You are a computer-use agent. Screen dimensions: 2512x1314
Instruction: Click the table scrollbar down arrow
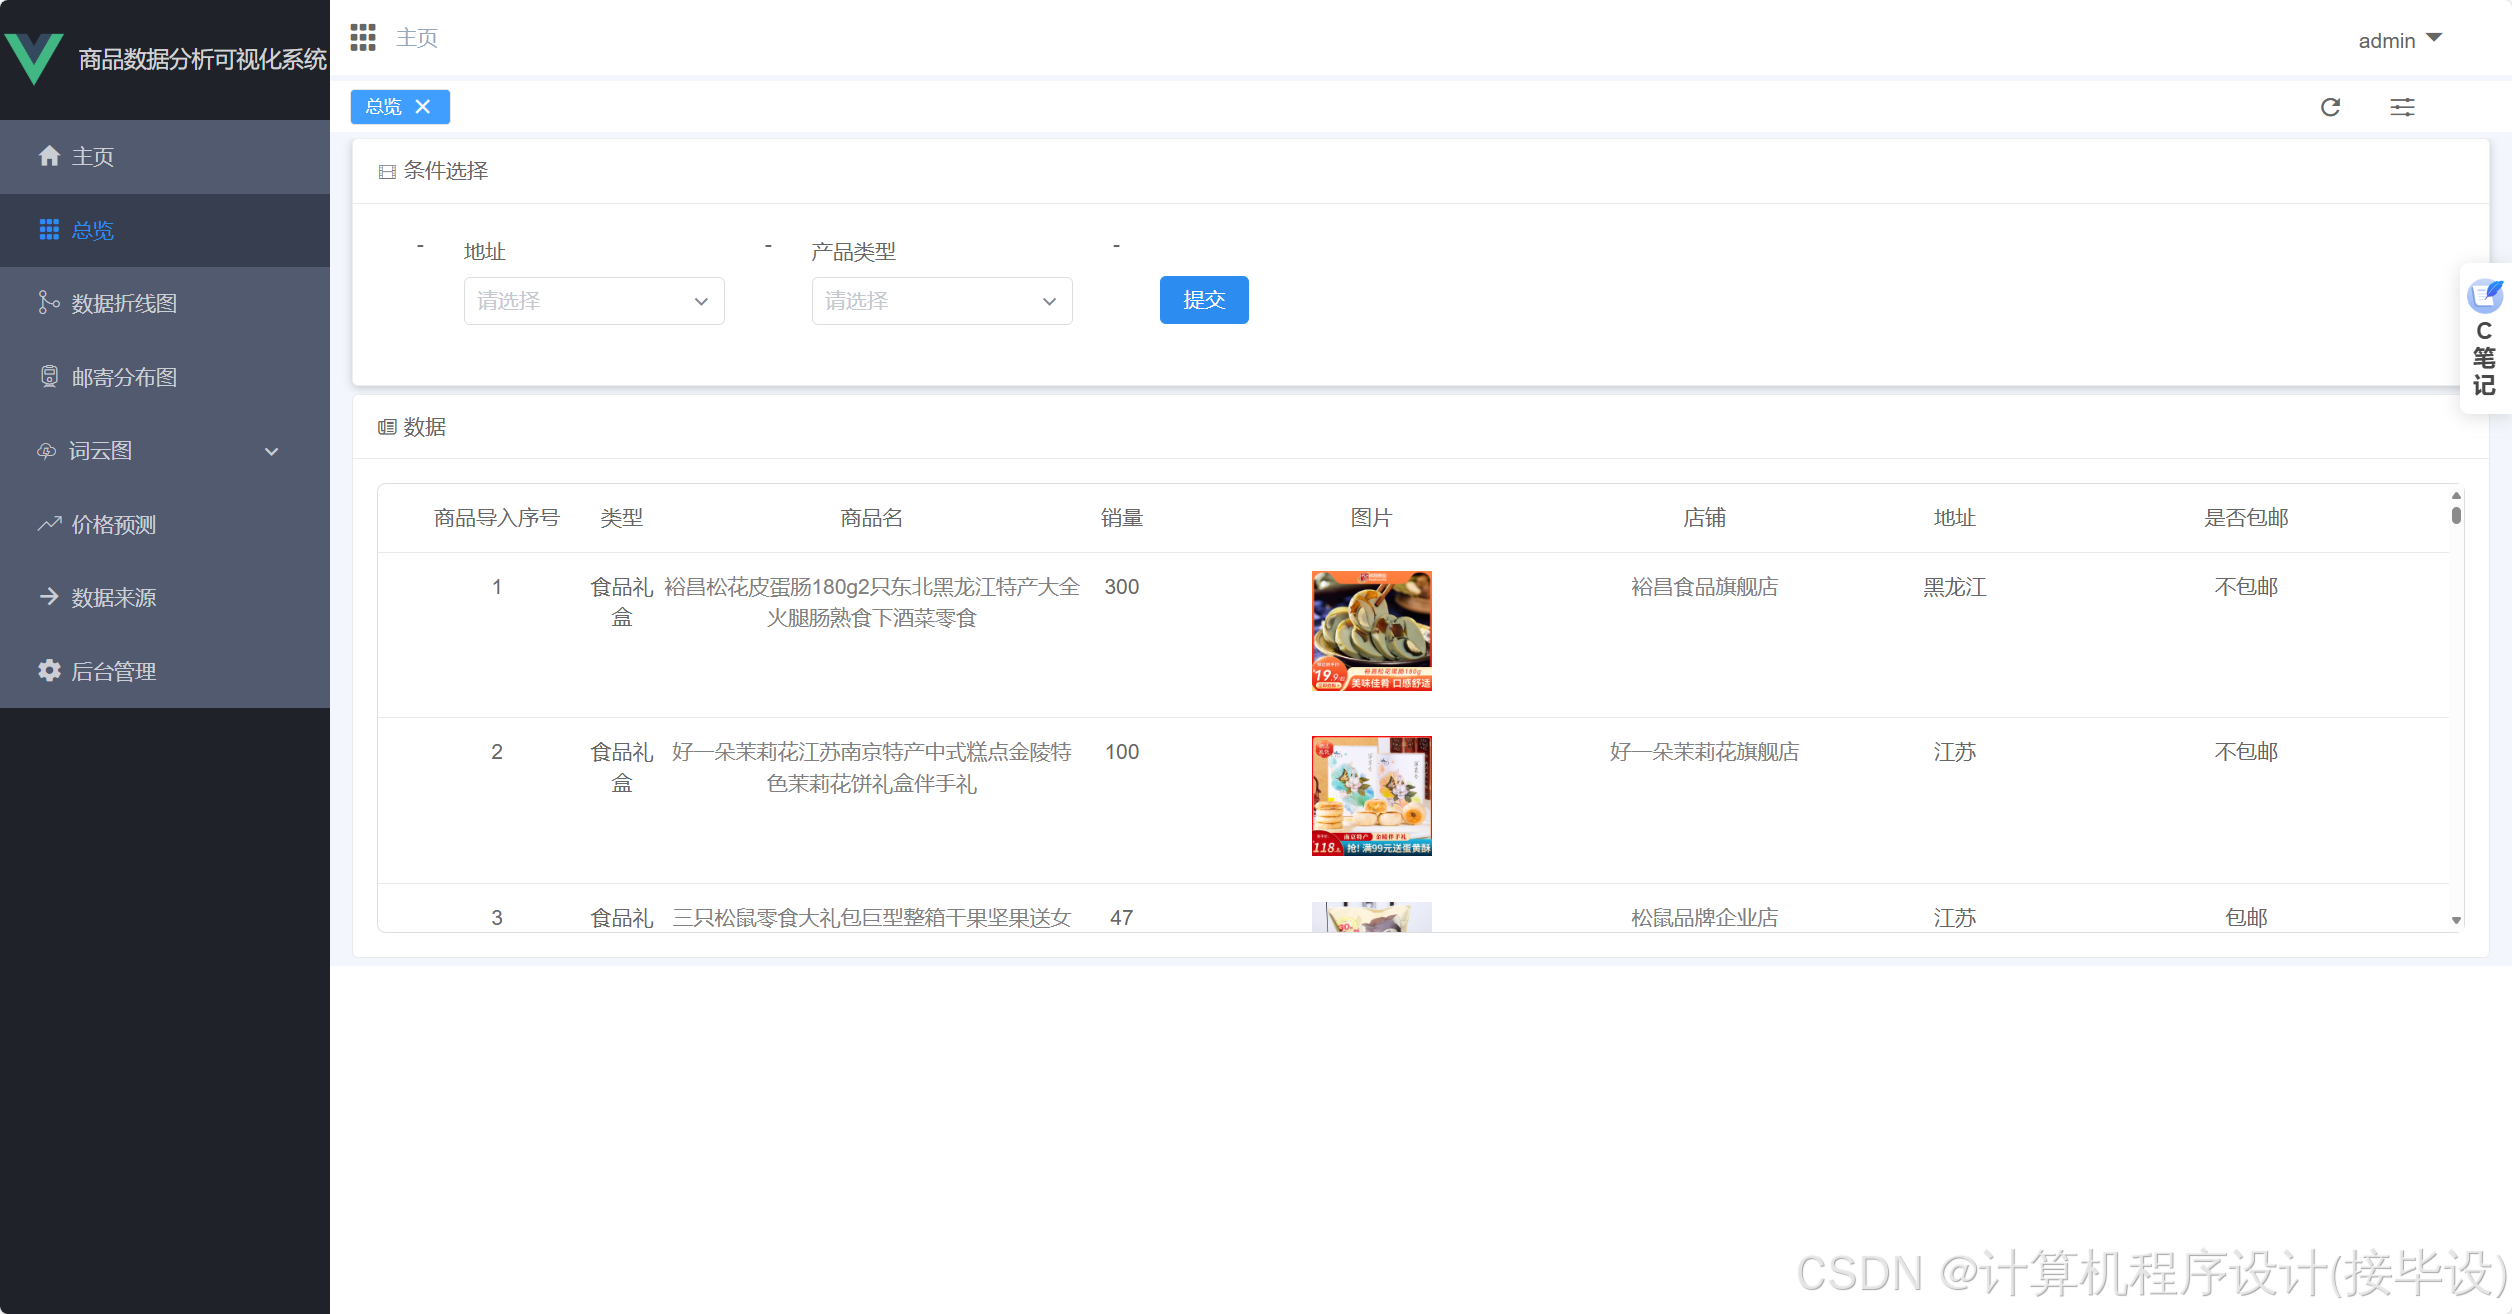(2455, 920)
